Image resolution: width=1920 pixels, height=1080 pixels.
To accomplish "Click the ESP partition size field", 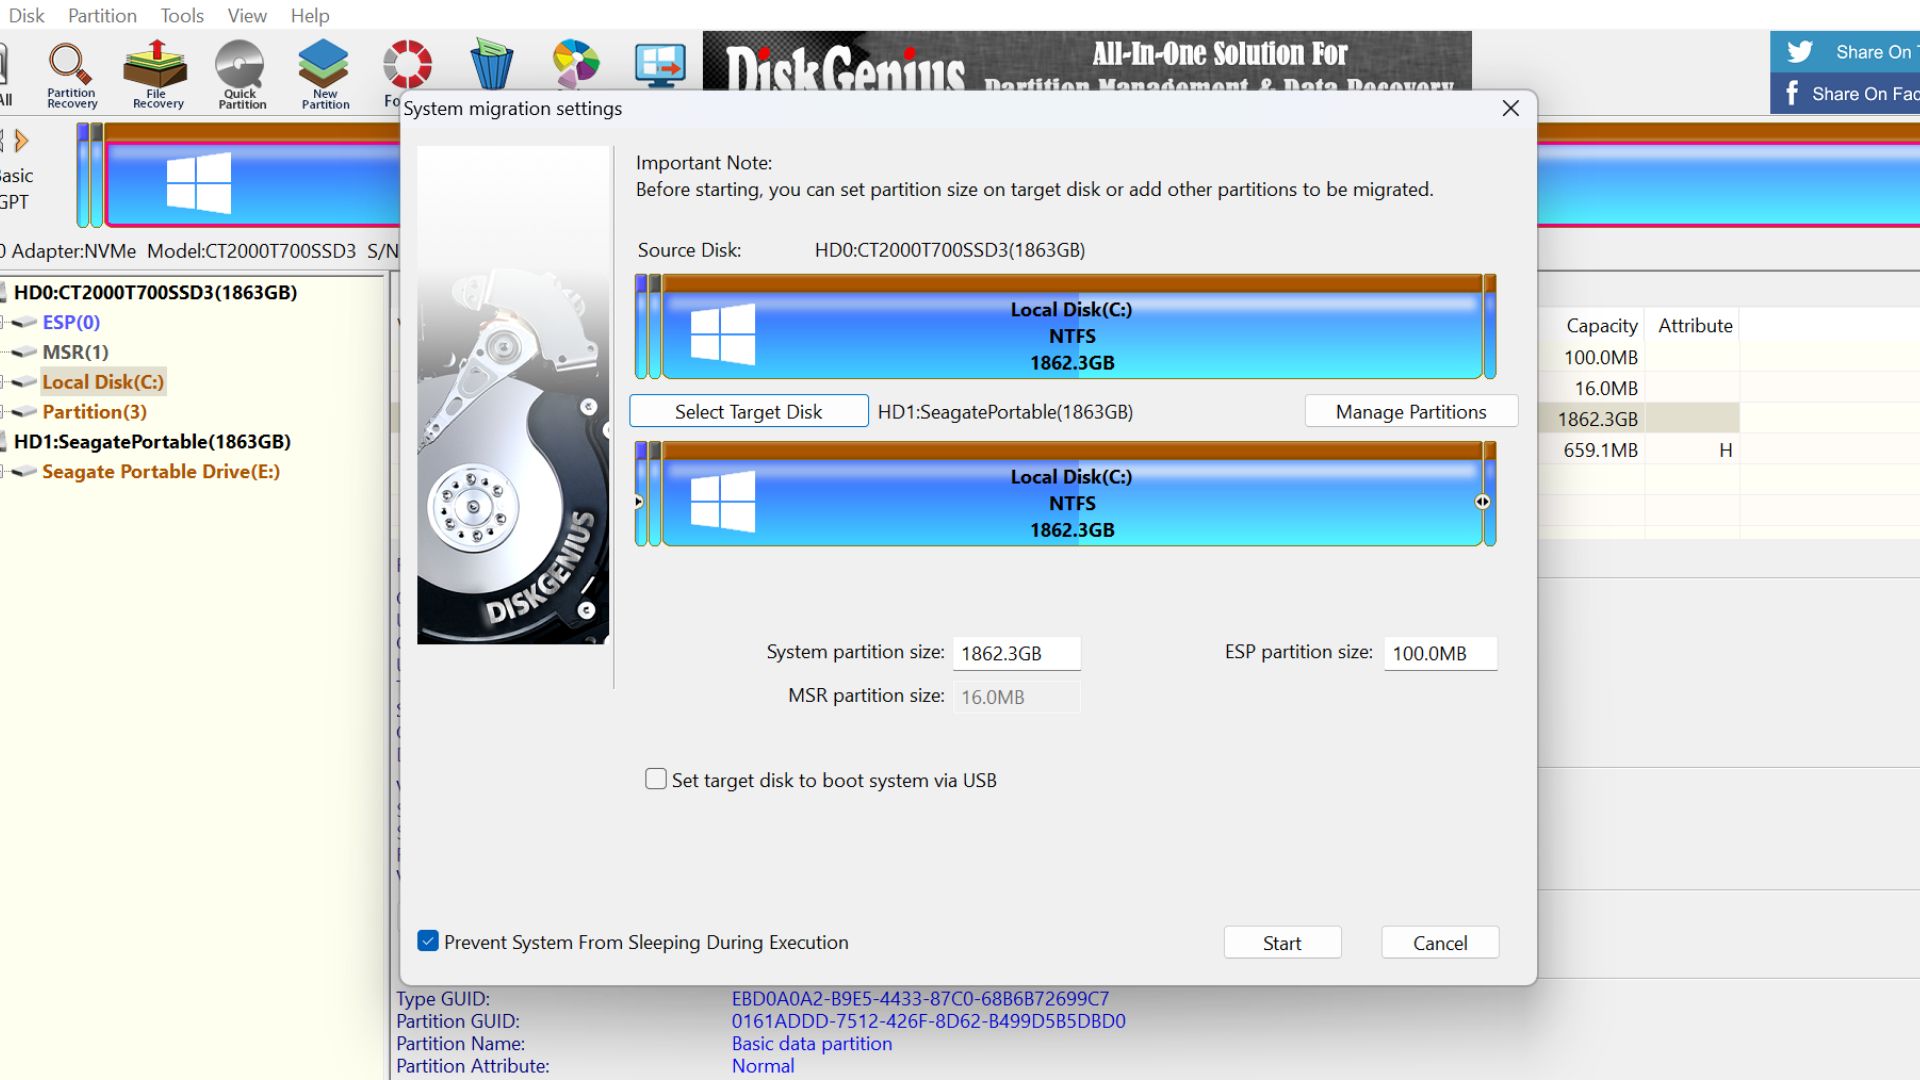I will pyautogui.click(x=1440, y=653).
